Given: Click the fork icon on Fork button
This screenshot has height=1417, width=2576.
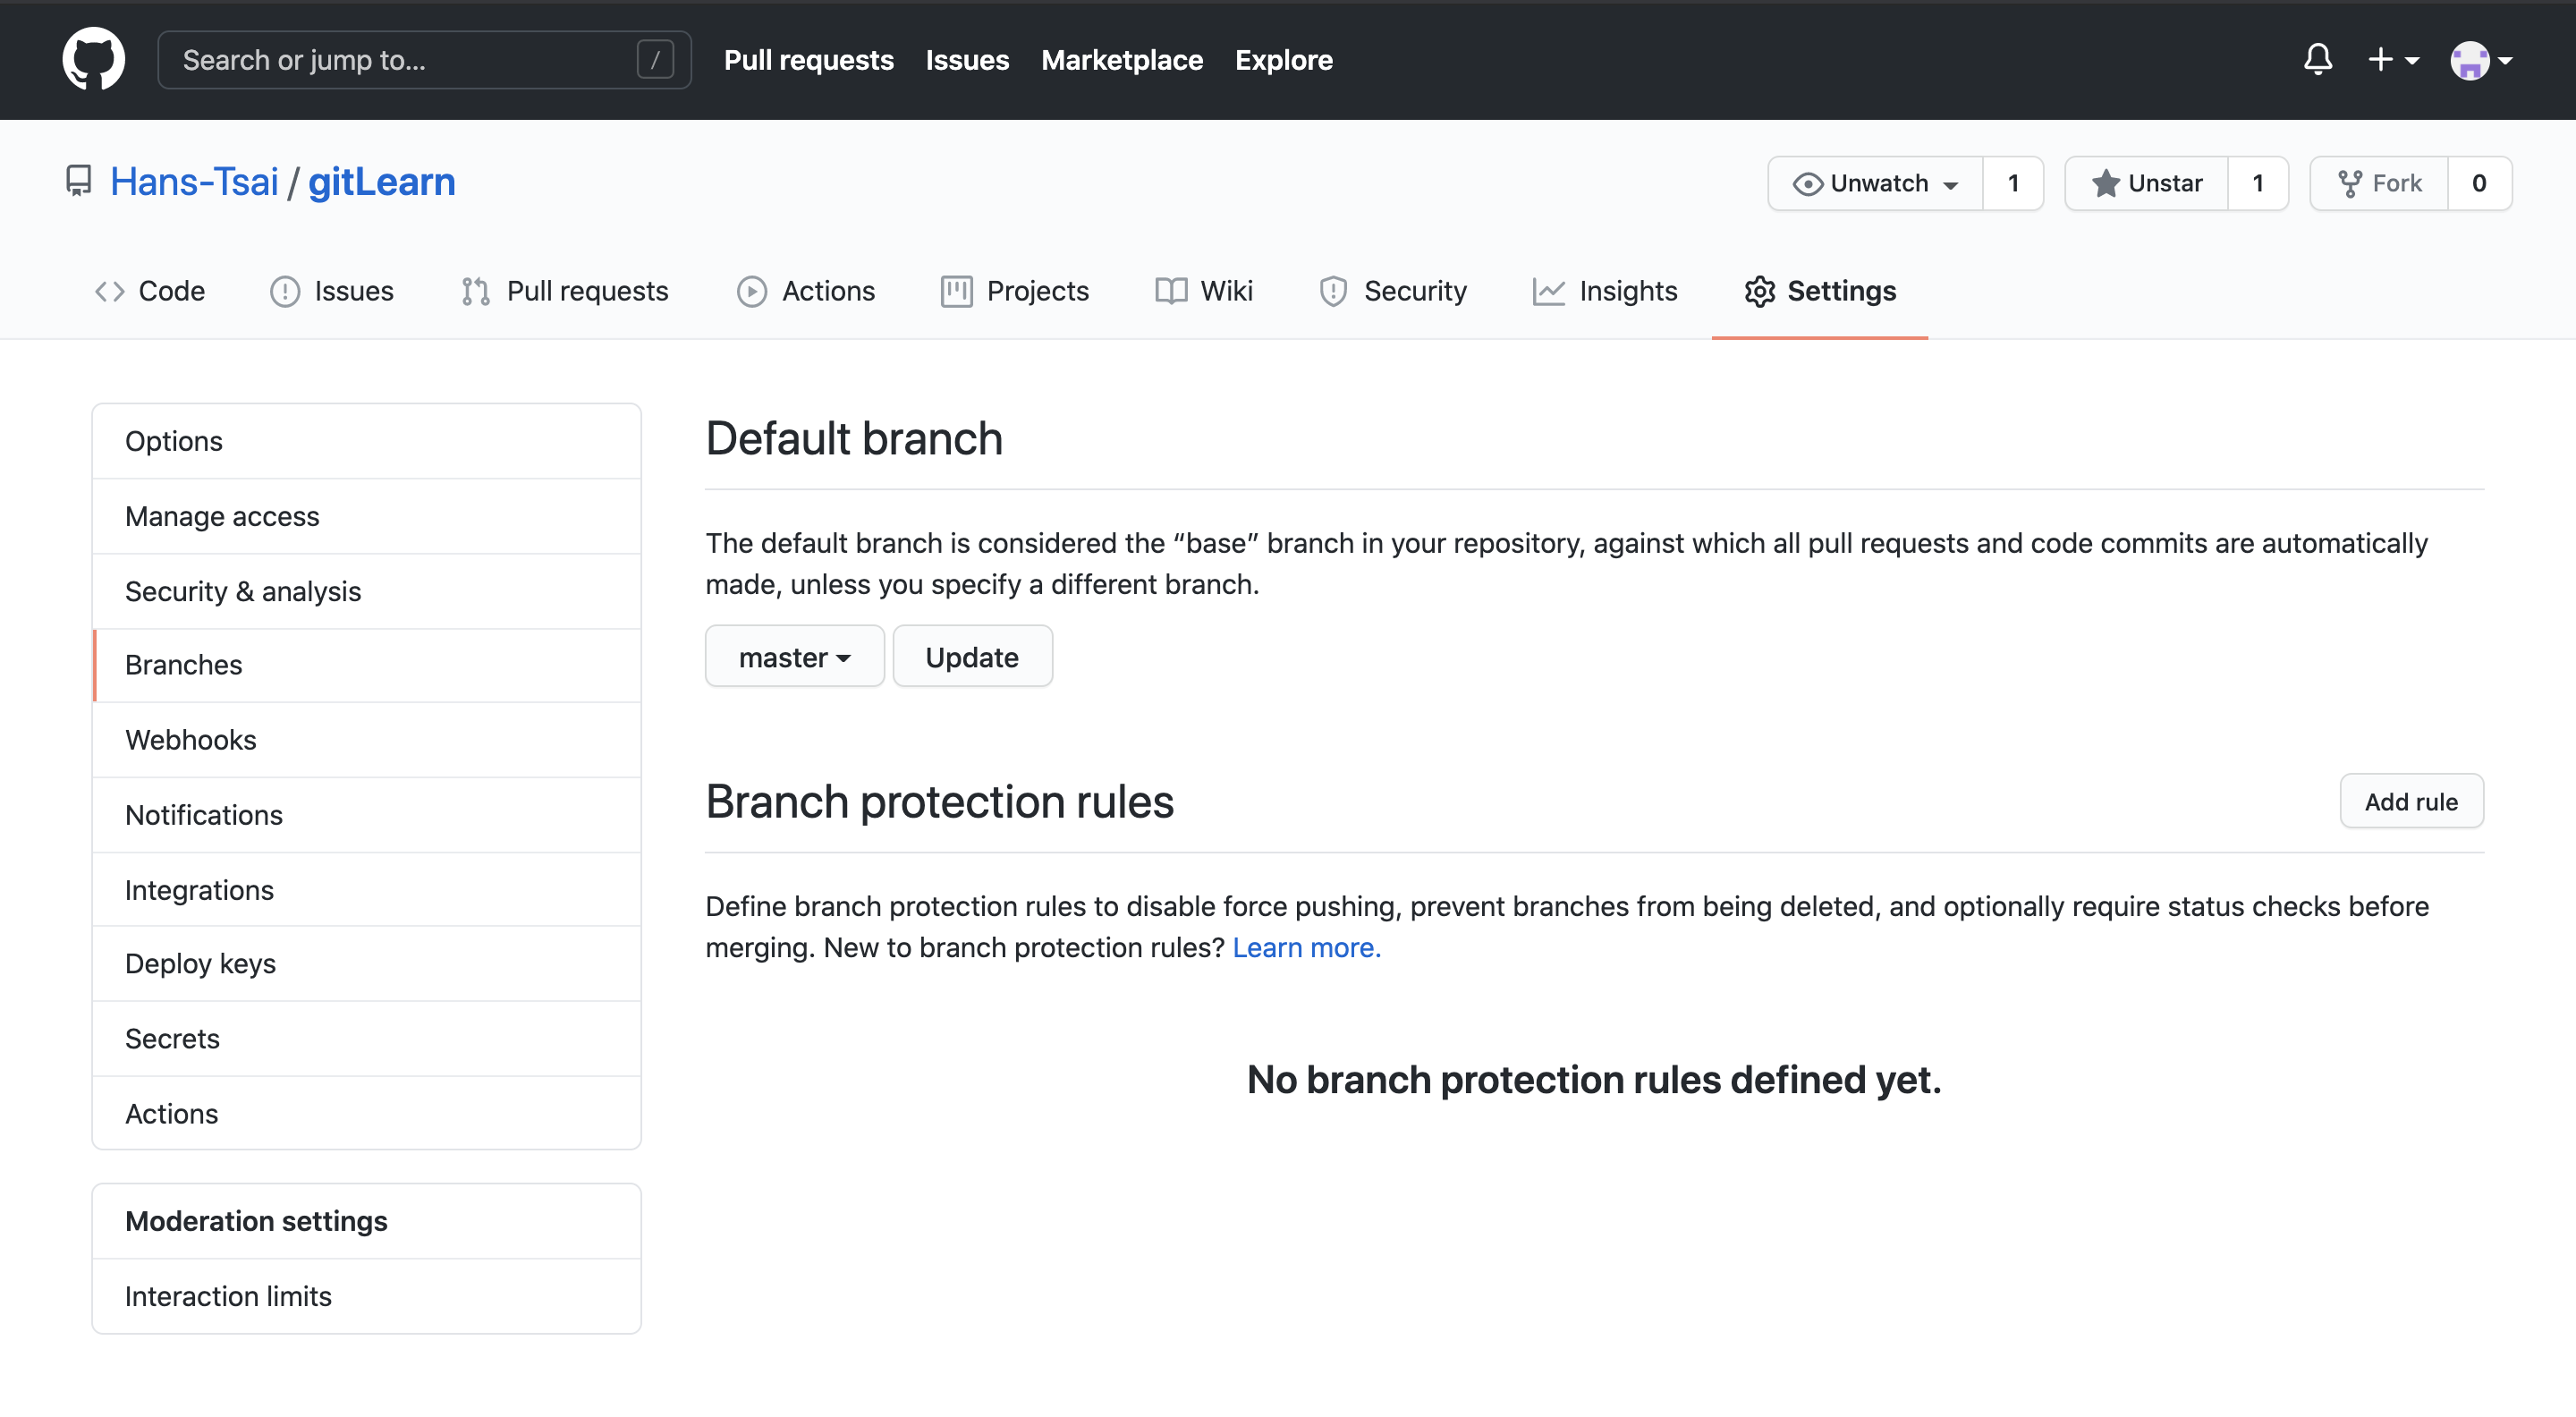Looking at the screenshot, I should click(2349, 184).
